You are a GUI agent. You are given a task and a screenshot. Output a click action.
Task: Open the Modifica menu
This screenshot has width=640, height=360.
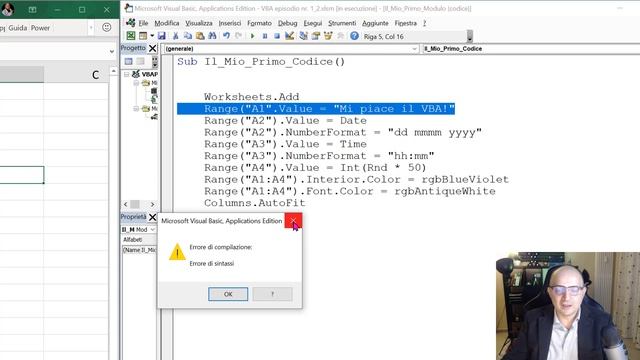[x=167, y=23]
